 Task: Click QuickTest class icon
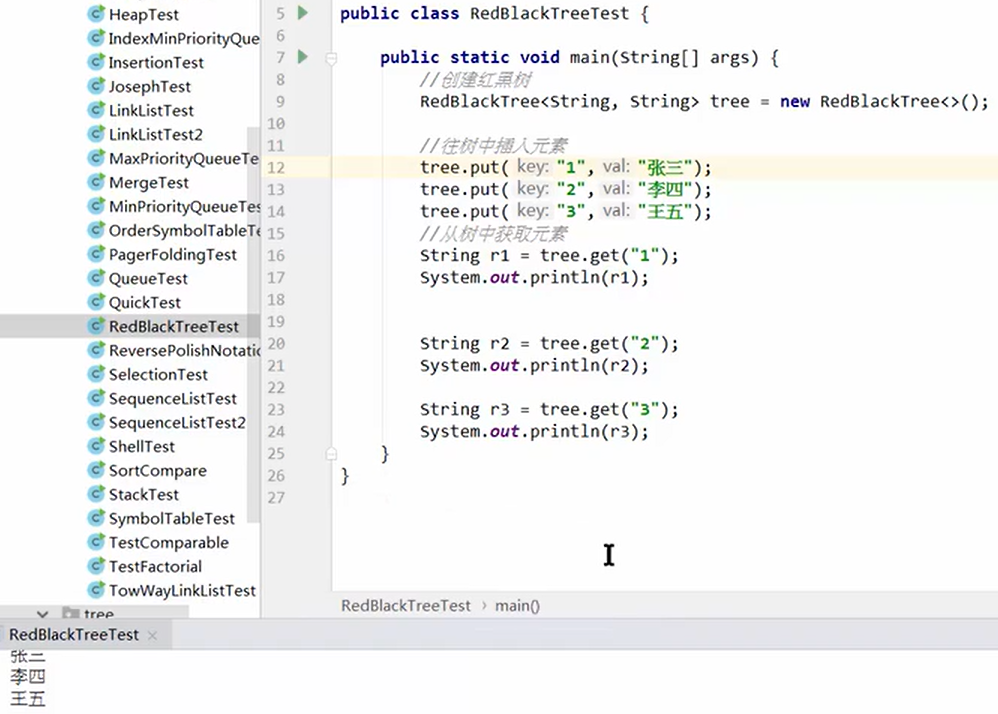tap(96, 302)
